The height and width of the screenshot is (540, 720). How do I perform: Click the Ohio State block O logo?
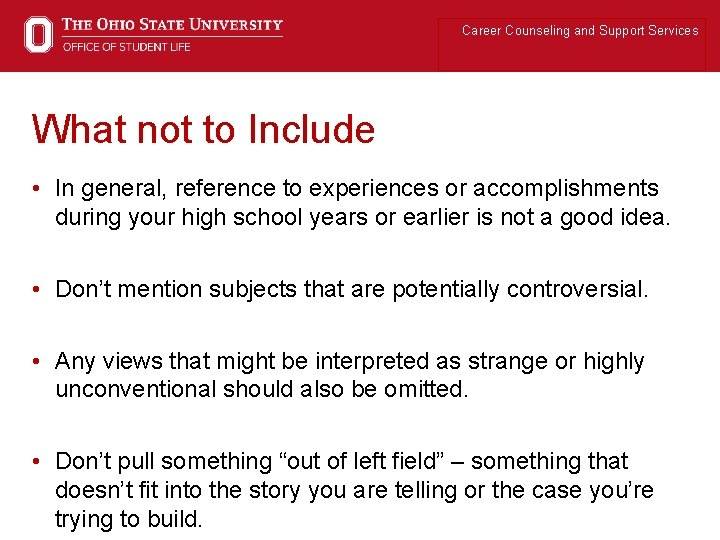pos(39,35)
